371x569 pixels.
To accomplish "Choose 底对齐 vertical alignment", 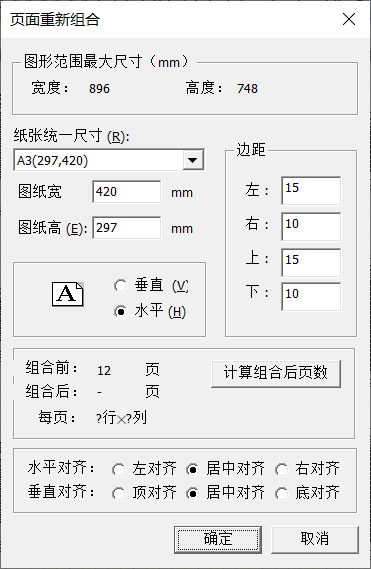I will point(282,494).
